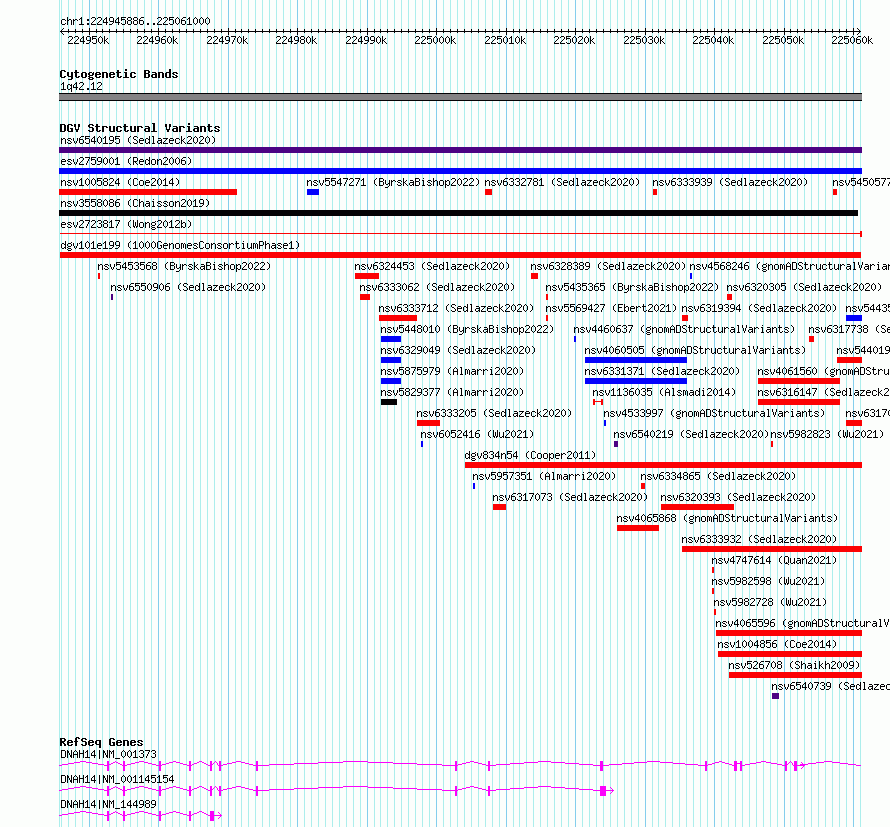The image size is (890, 827).
Task: Select the purple nsv6540195 variant bar
Action: click(460, 150)
